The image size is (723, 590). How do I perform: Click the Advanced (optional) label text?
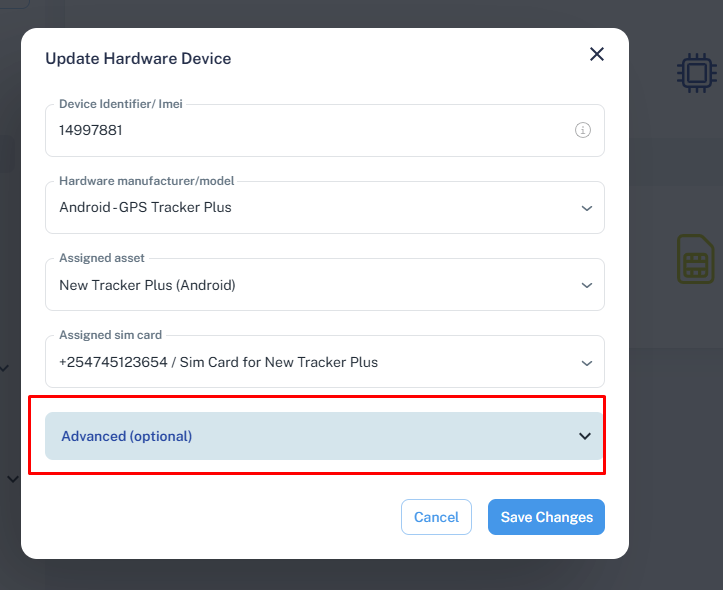[127, 436]
